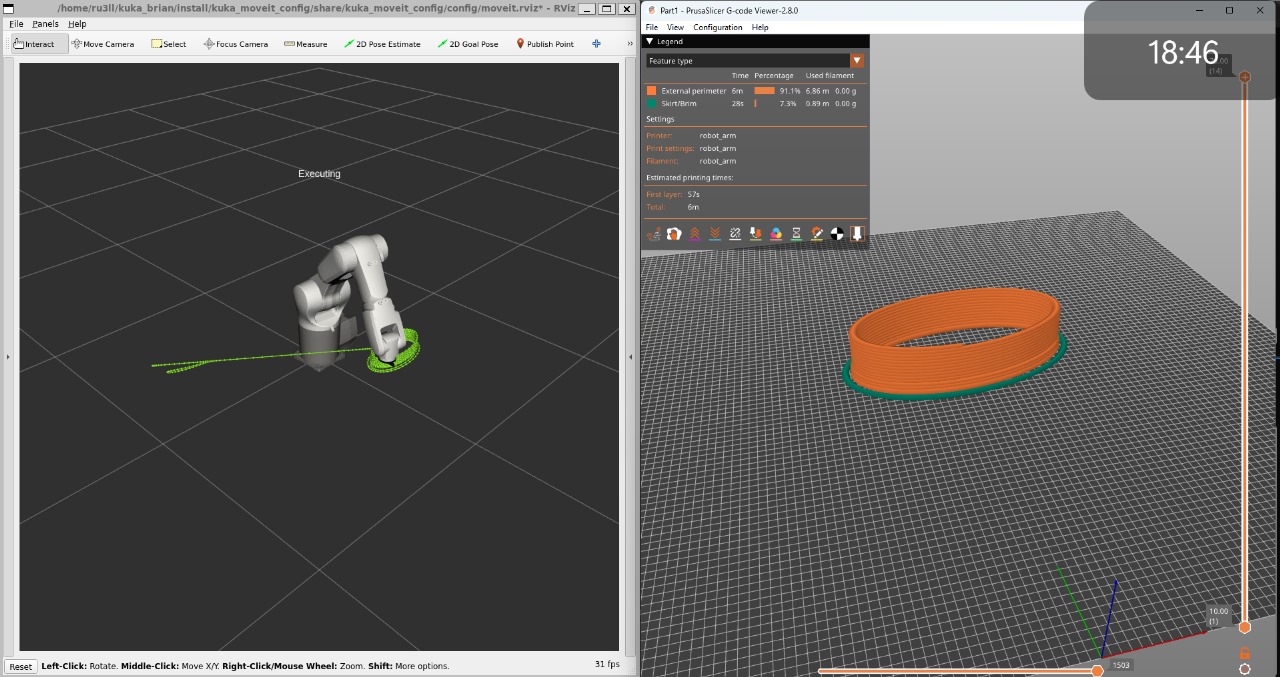Toggle seams visibility icon
The image size is (1280, 677).
[x=735, y=234]
